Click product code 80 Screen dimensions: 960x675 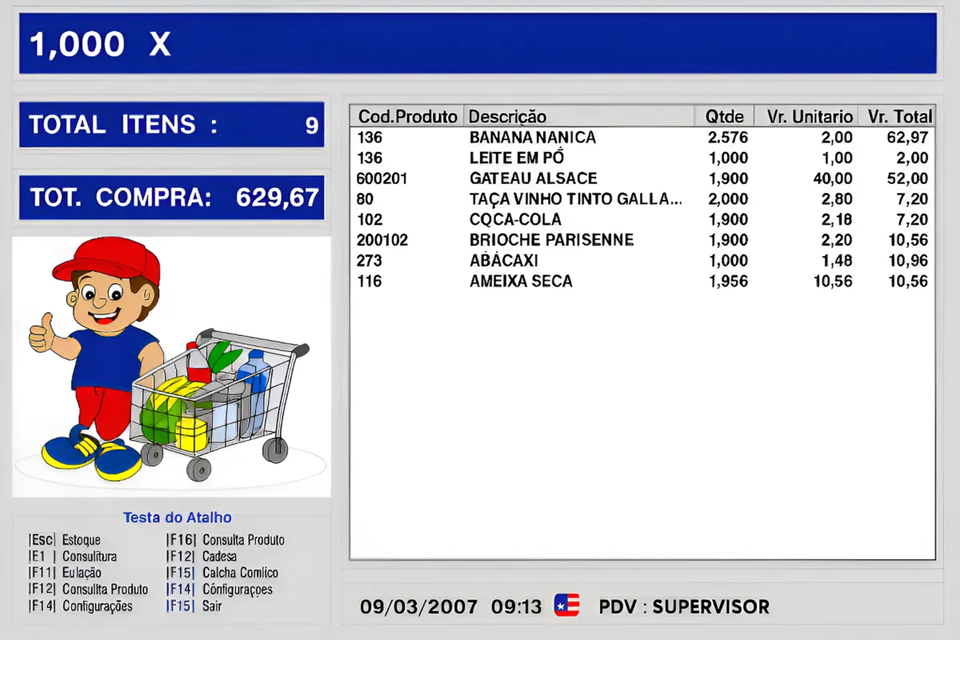(365, 199)
